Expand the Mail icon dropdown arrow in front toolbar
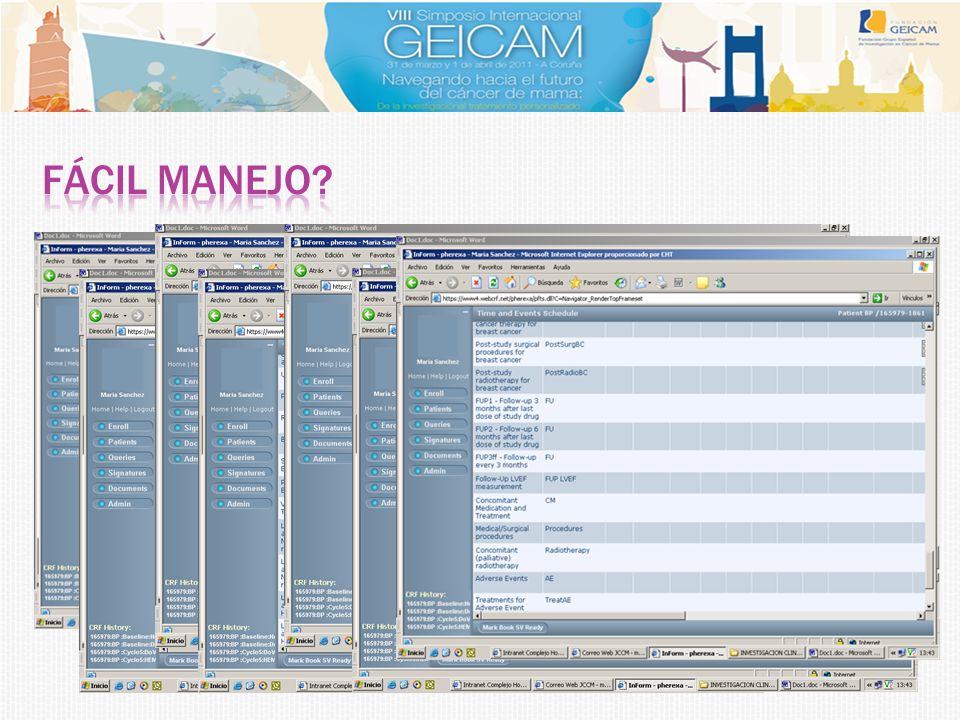 coord(650,283)
